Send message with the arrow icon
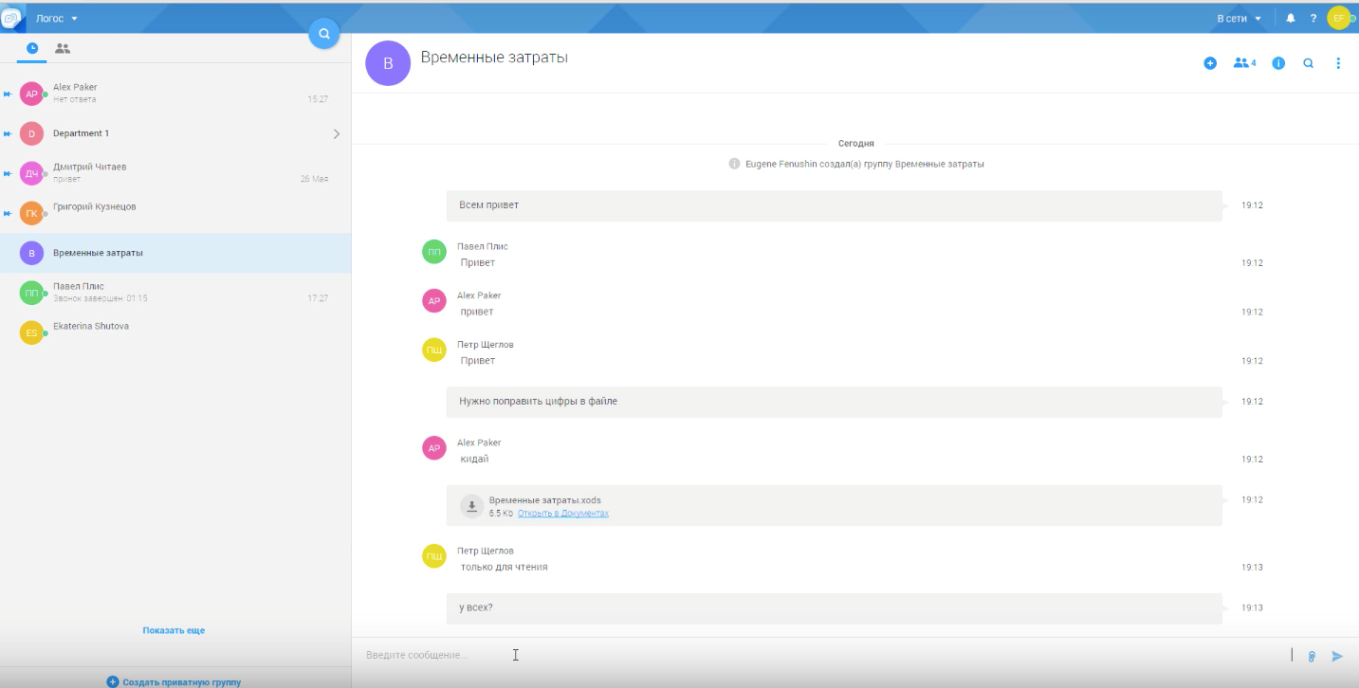 click(1337, 656)
